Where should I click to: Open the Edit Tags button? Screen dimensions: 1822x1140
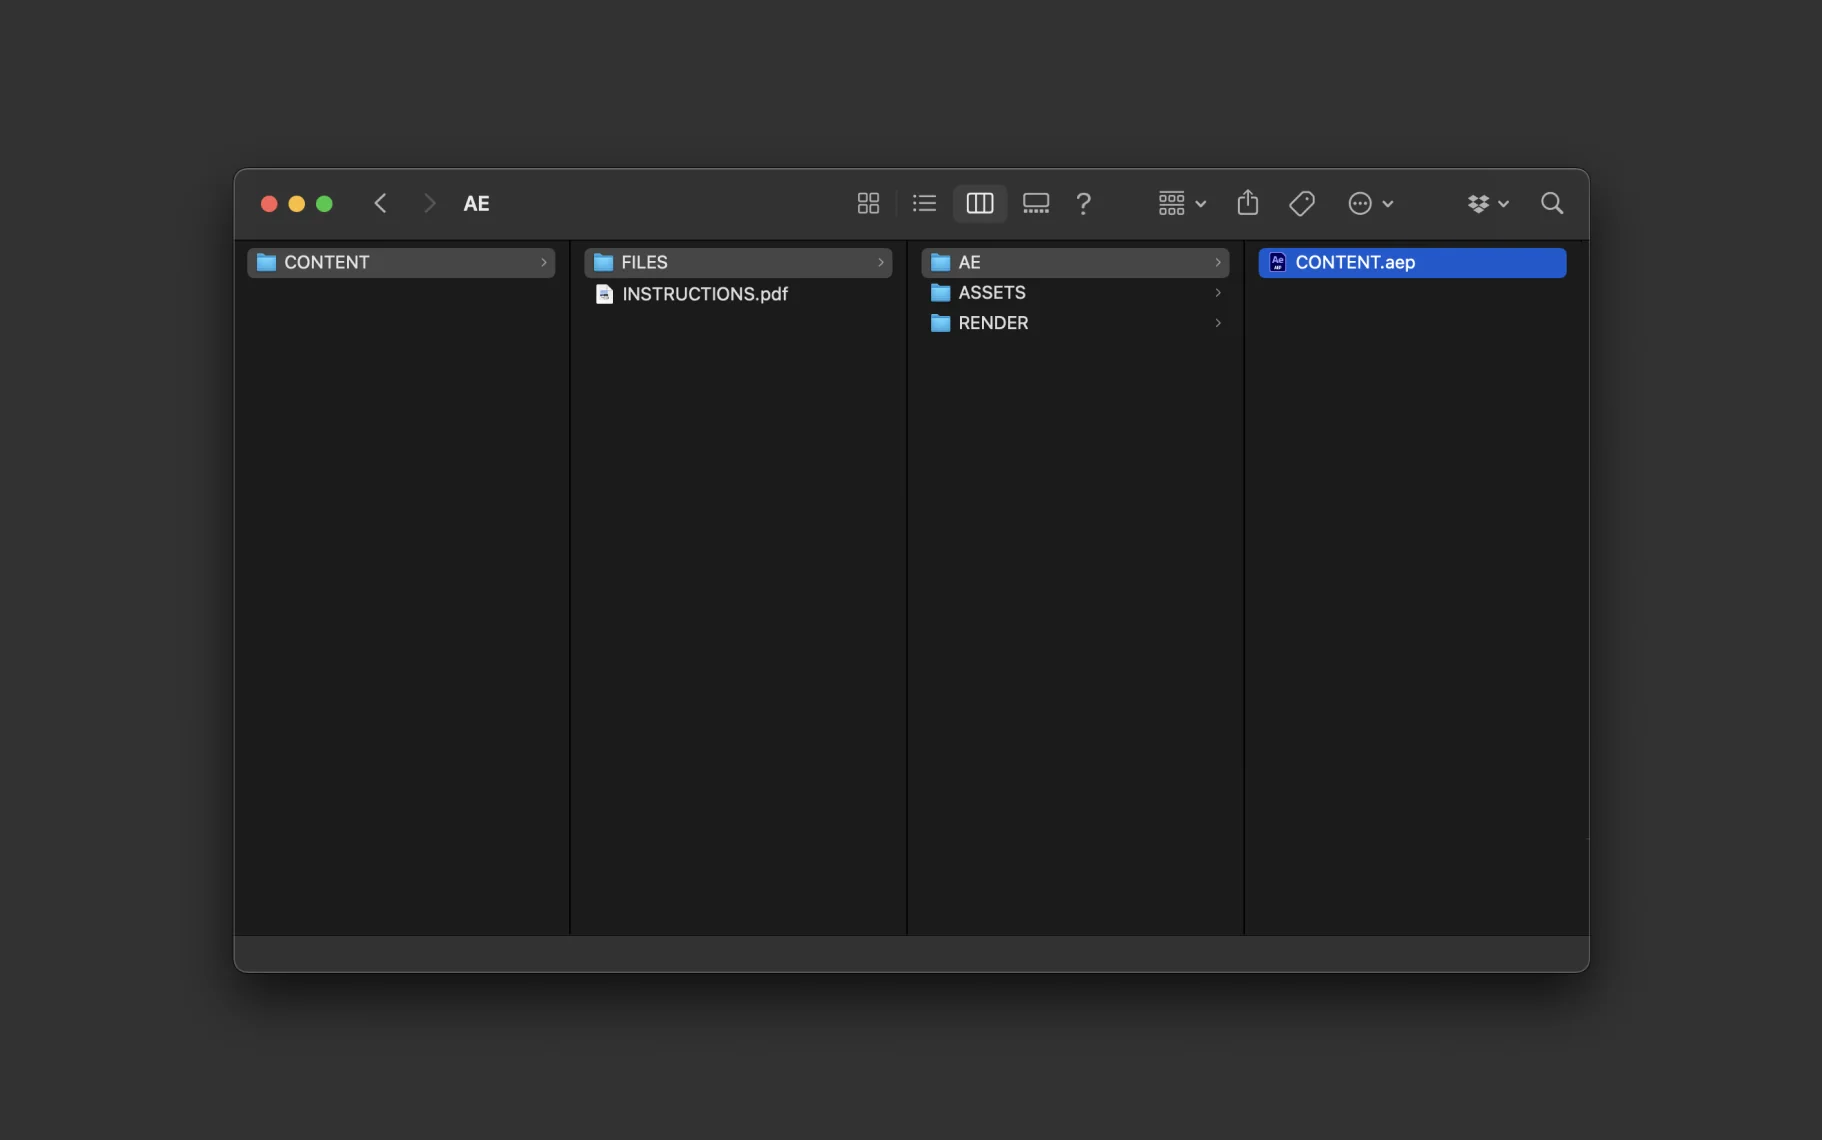pyautogui.click(x=1302, y=203)
